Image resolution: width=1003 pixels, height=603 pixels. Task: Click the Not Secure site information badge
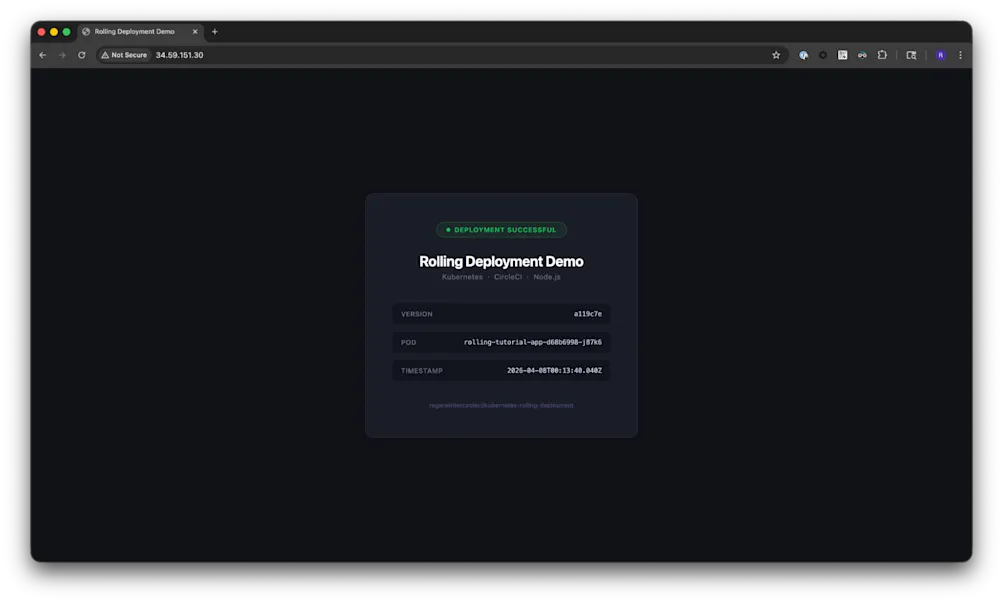122,55
